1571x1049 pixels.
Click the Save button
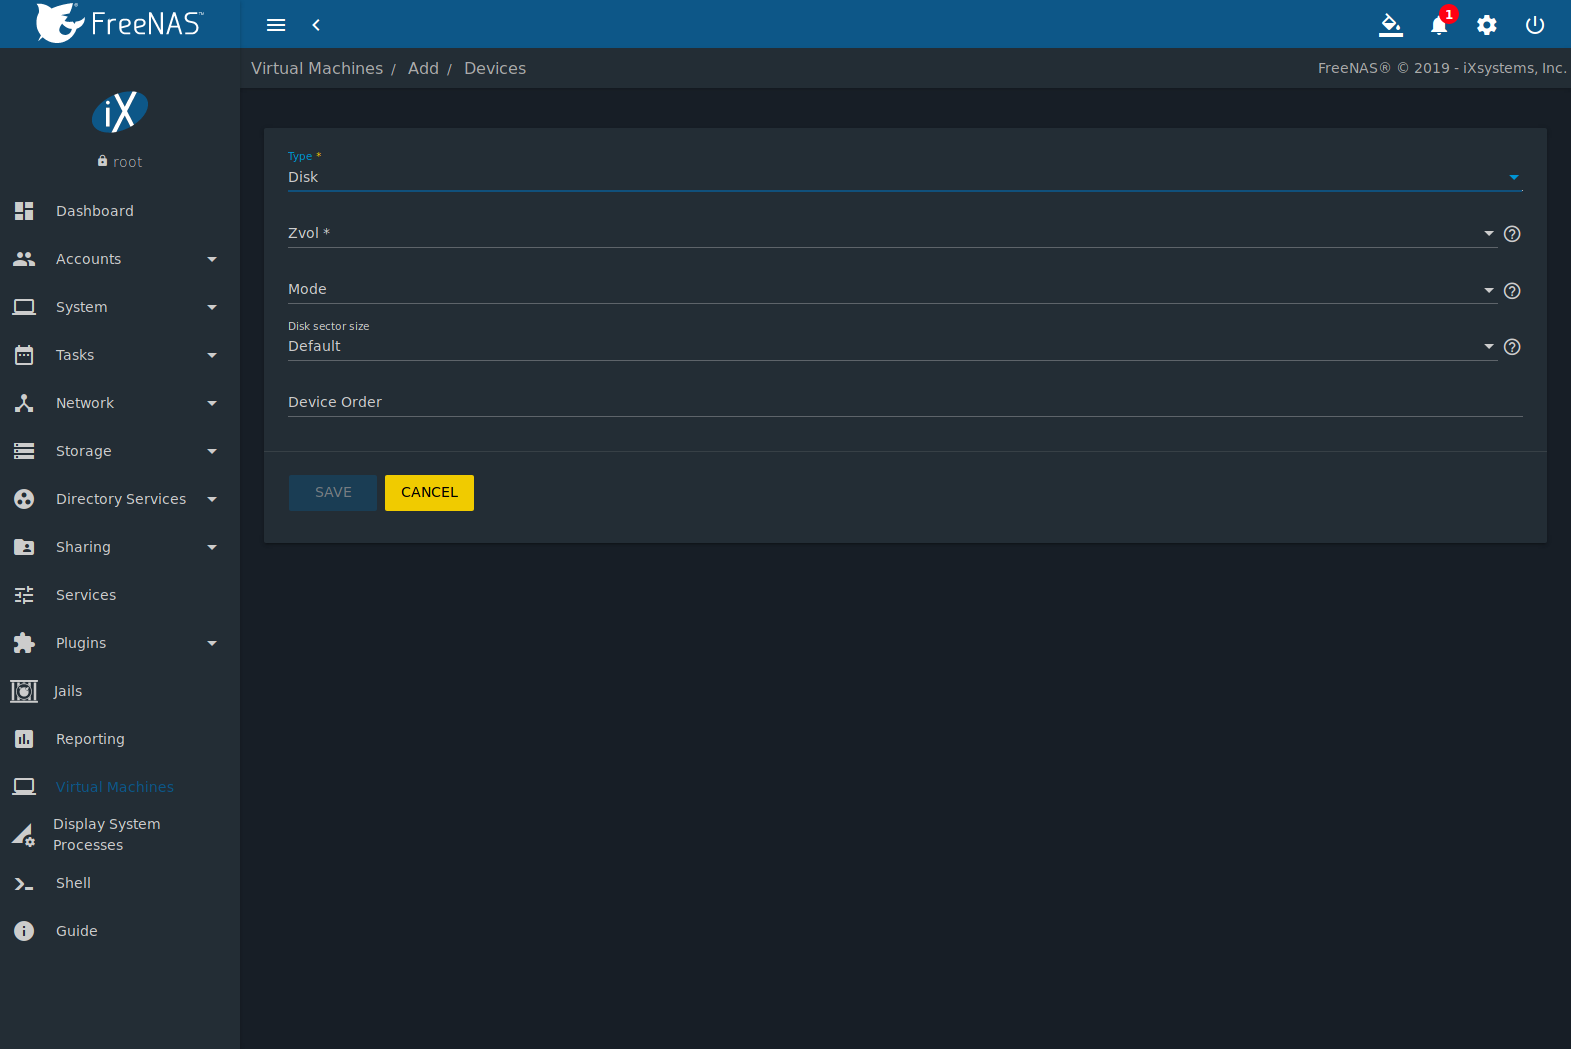[333, 492]
